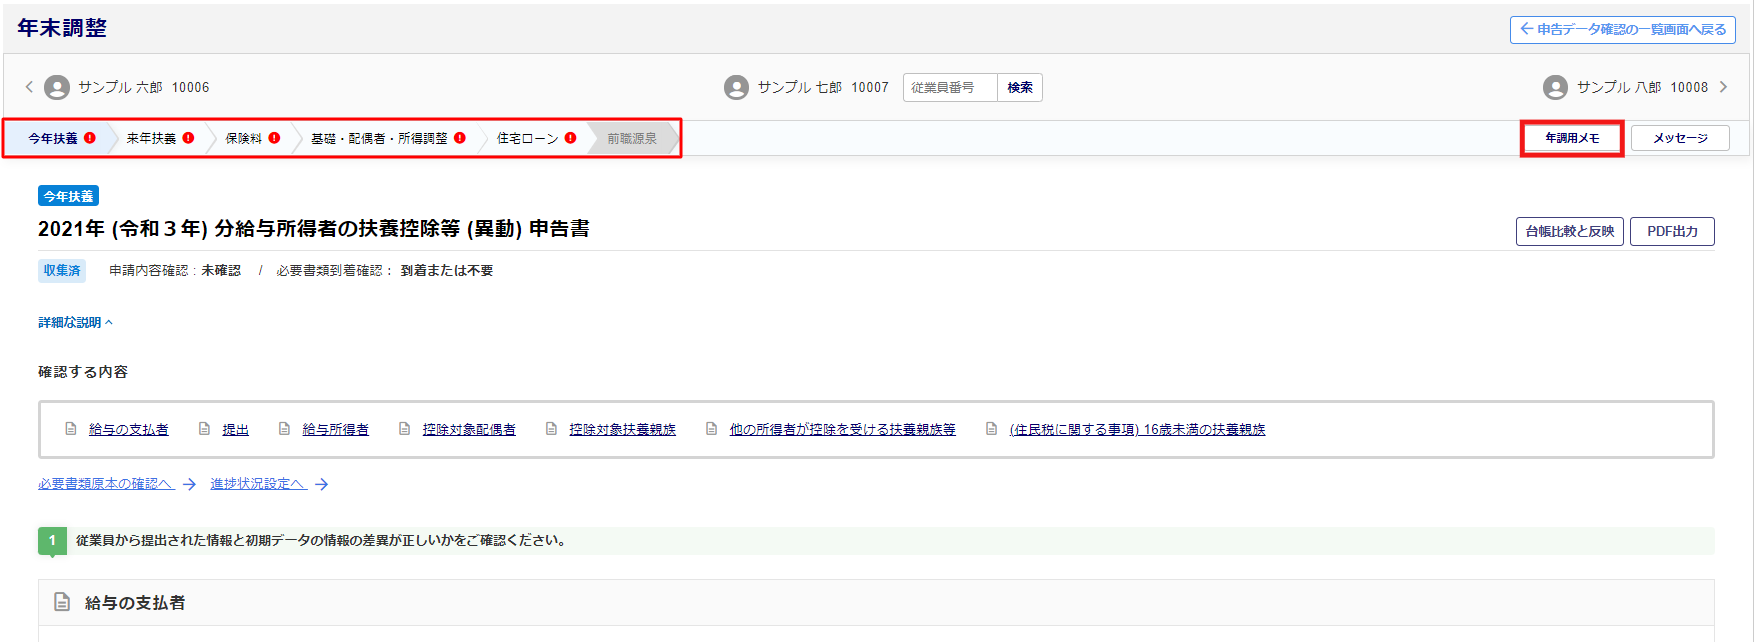Click document icon beside 他の所得者が控除を受ける扶養親族等

coord(711,428)
